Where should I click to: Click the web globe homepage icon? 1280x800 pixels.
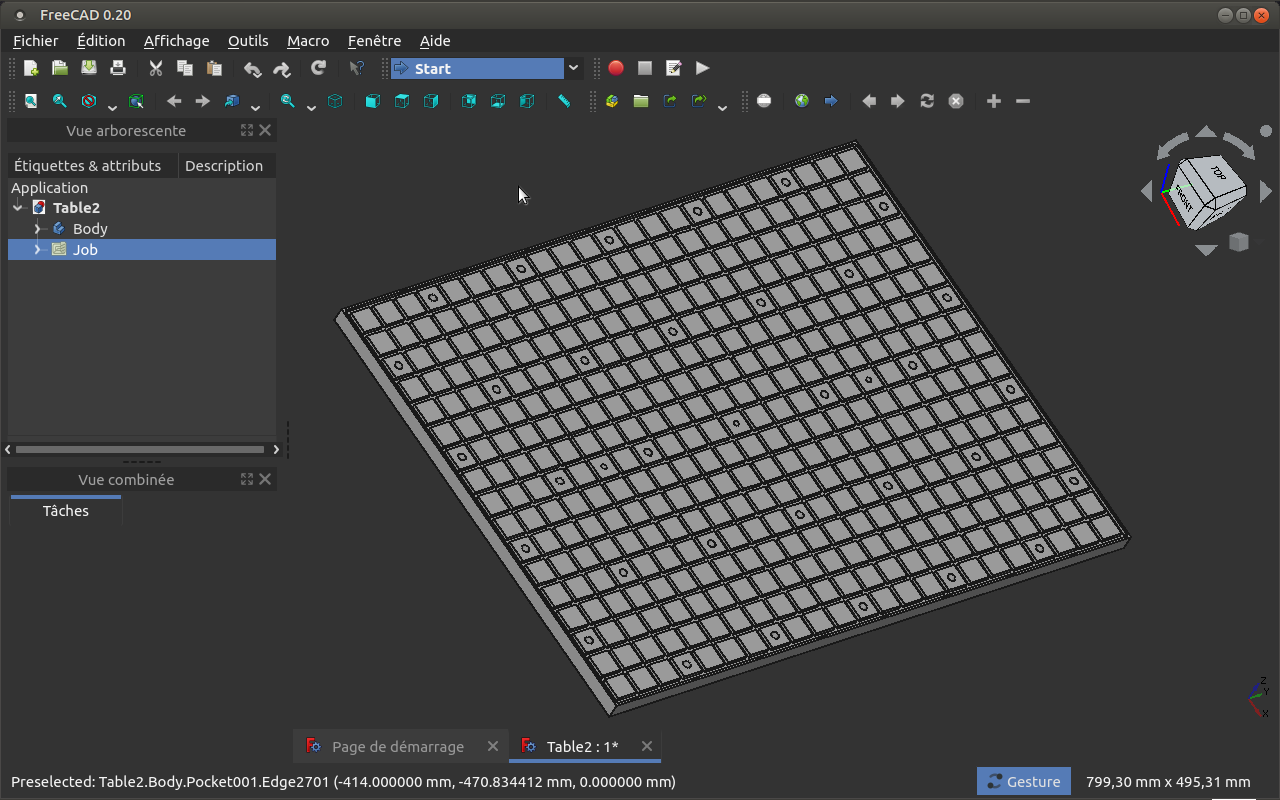click(802, 101)
